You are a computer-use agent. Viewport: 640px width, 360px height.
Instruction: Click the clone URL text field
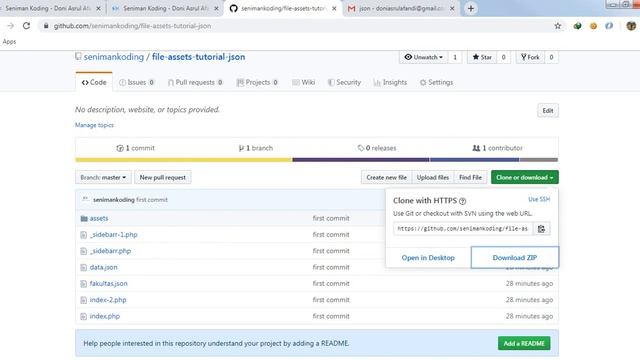pos(463,229)
